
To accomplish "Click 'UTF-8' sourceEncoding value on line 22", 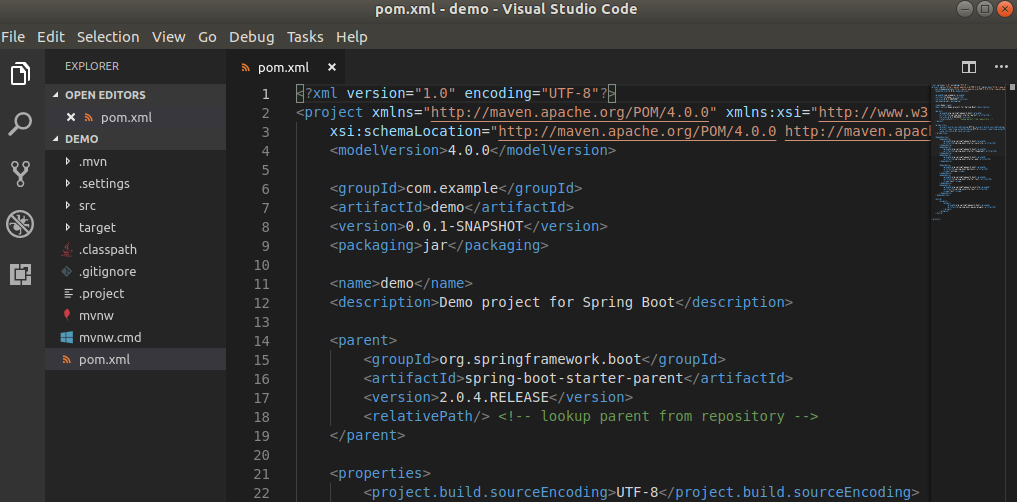I will point(637,492).
